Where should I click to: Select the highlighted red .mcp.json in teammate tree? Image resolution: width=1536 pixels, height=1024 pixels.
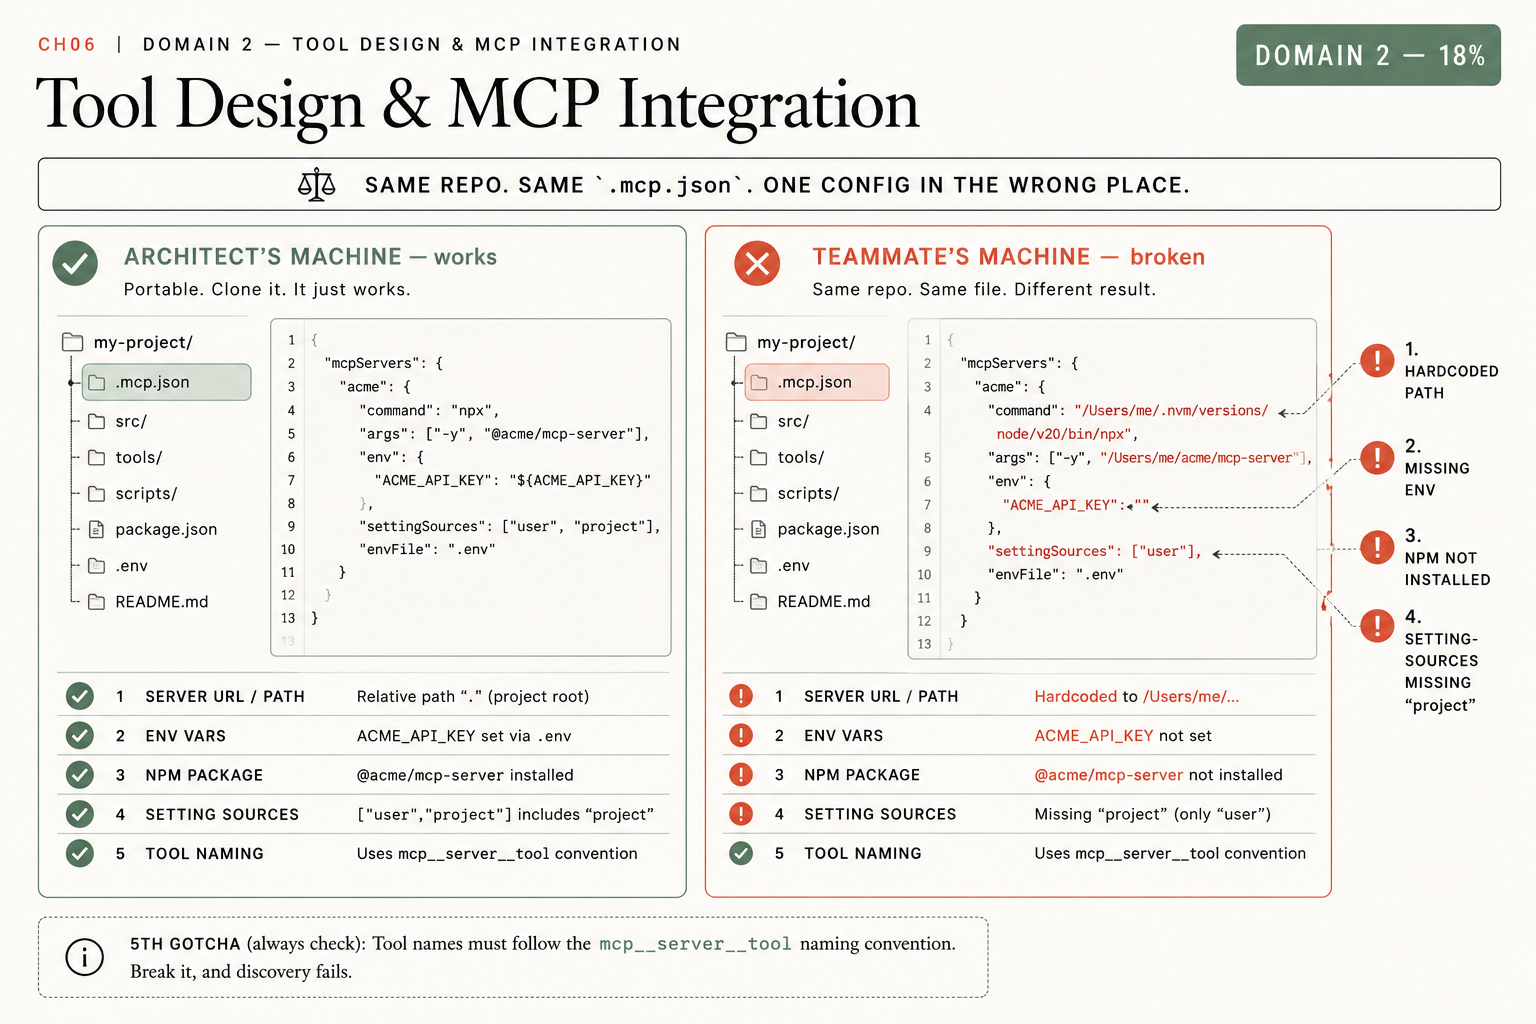[817, 382]
